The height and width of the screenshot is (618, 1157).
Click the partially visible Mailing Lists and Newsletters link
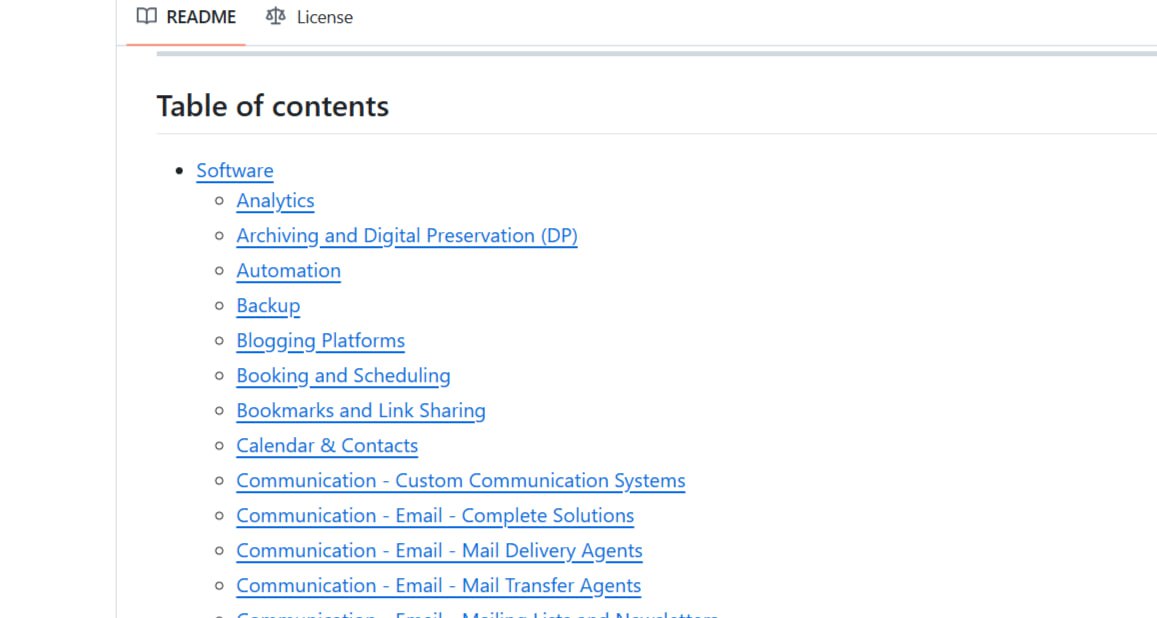[477, 614]
